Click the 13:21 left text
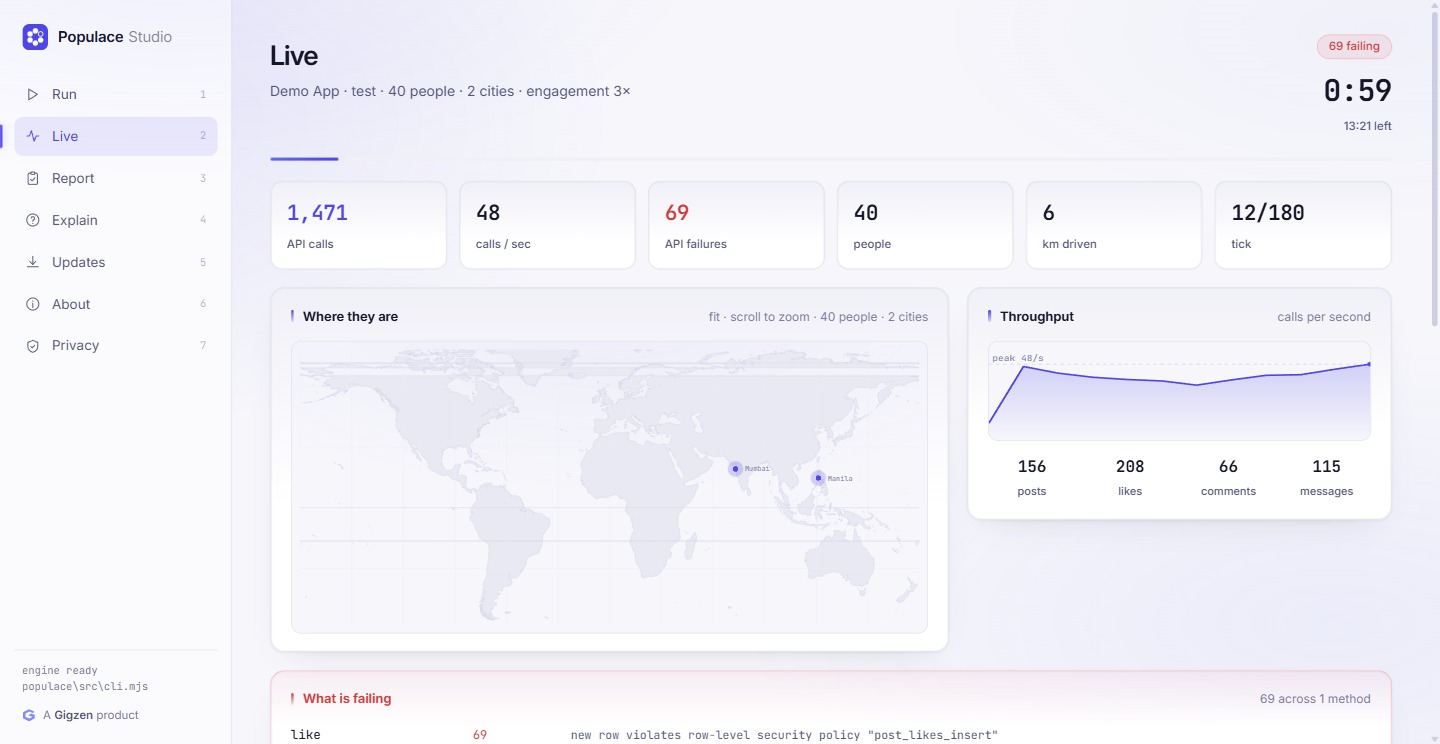Screen dimensions: 1440x744 (1367, 126)
